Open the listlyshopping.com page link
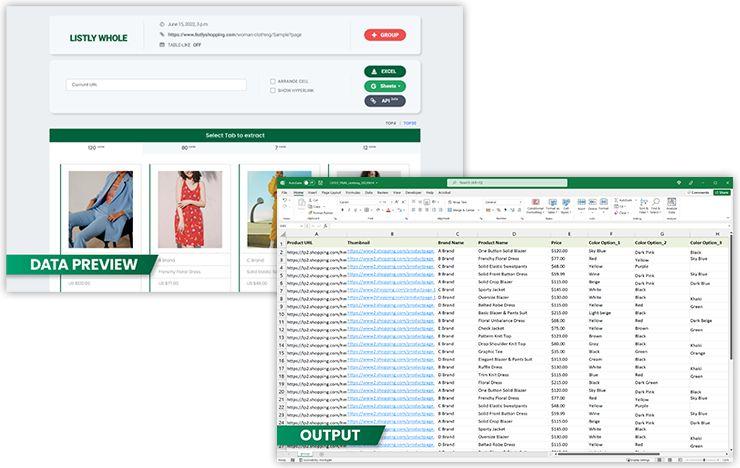Image resolution: width=740 pixels, height=468 pixels. [x=235, y=34]
